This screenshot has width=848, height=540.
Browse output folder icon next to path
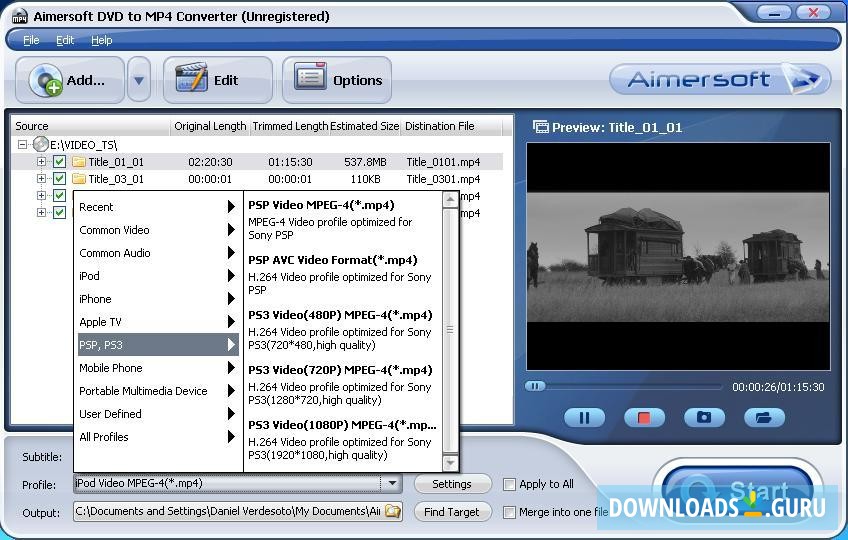tap(393, 512)
